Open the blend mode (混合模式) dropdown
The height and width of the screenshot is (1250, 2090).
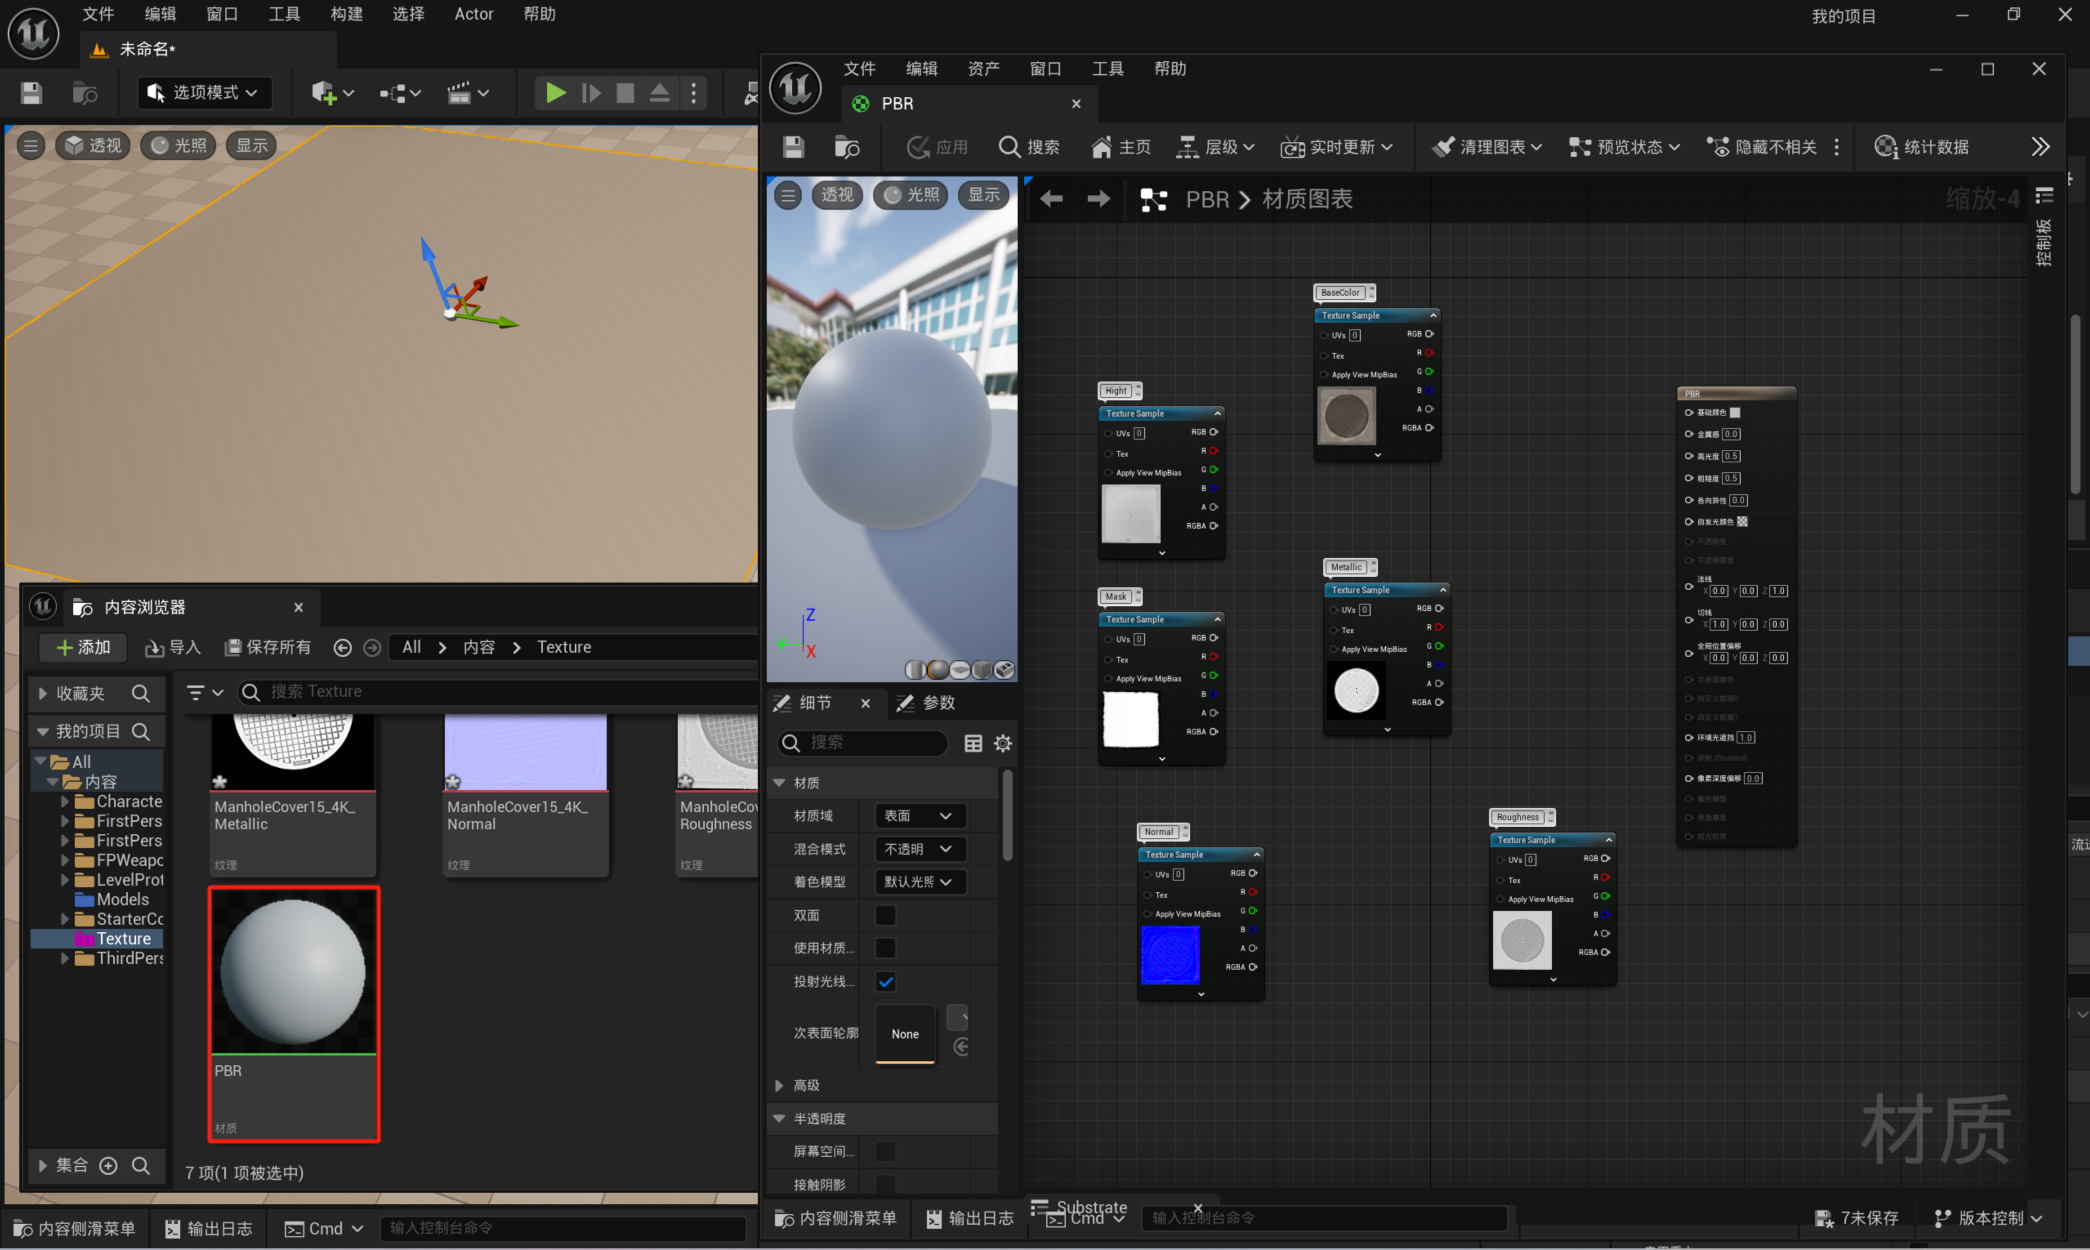(919, 849)
